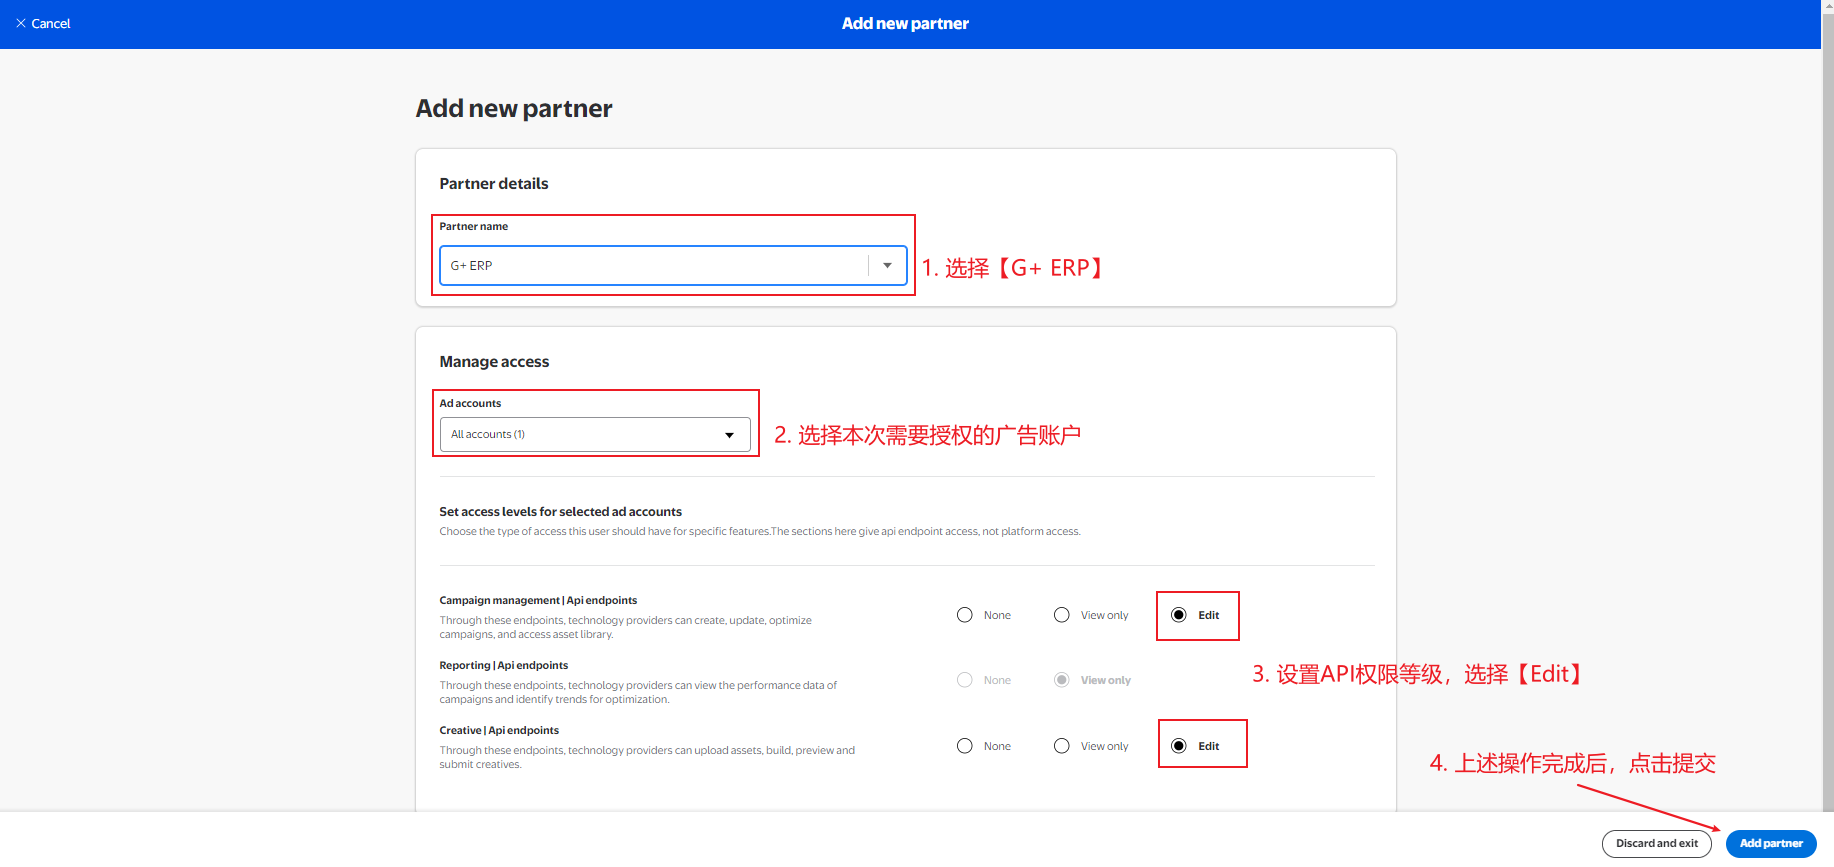The width and height of the screenshot is (1834, 867).
Task: Click the Discard and exit button
Action: pyautogui.click(x=1657, y=843)
